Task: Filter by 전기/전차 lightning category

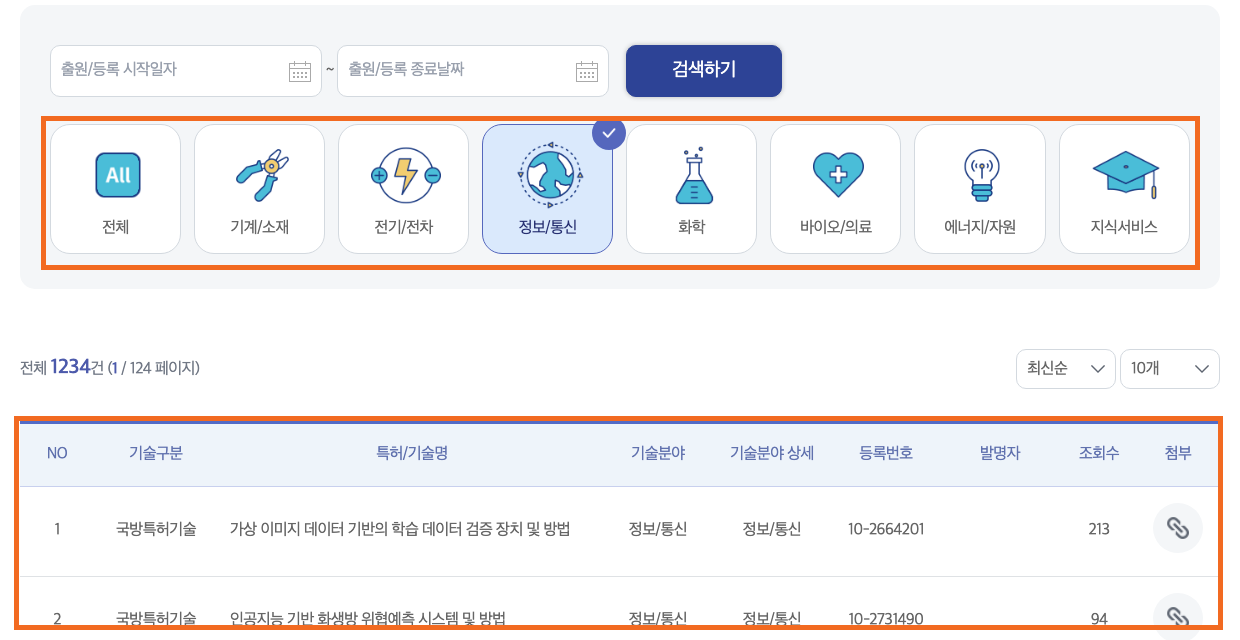Action: point(403,189)
